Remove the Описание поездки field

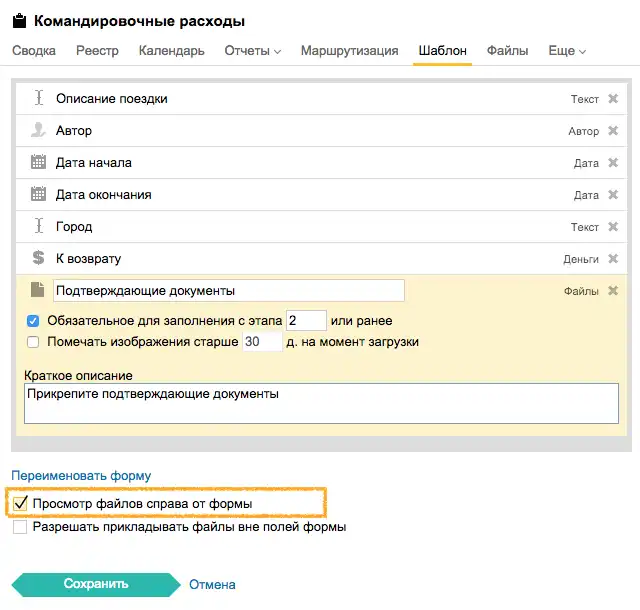[613, 98]
